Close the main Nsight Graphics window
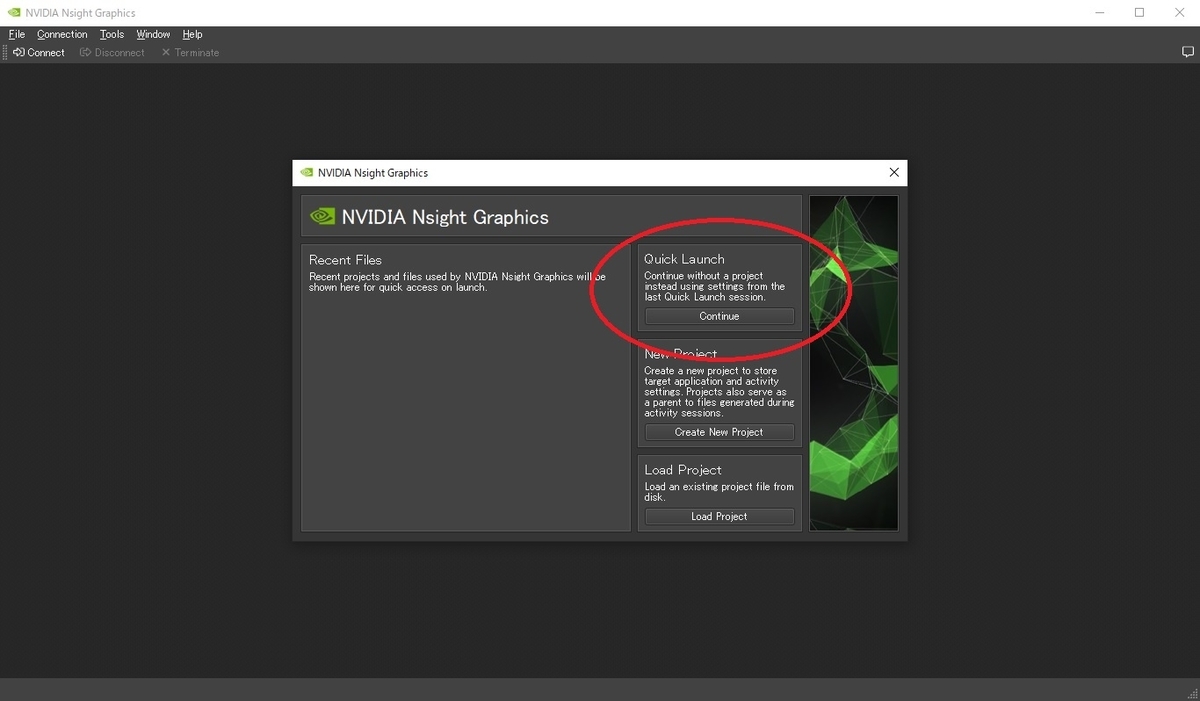Viewport: 1200px width, 701px height. tap(1179, 13)
